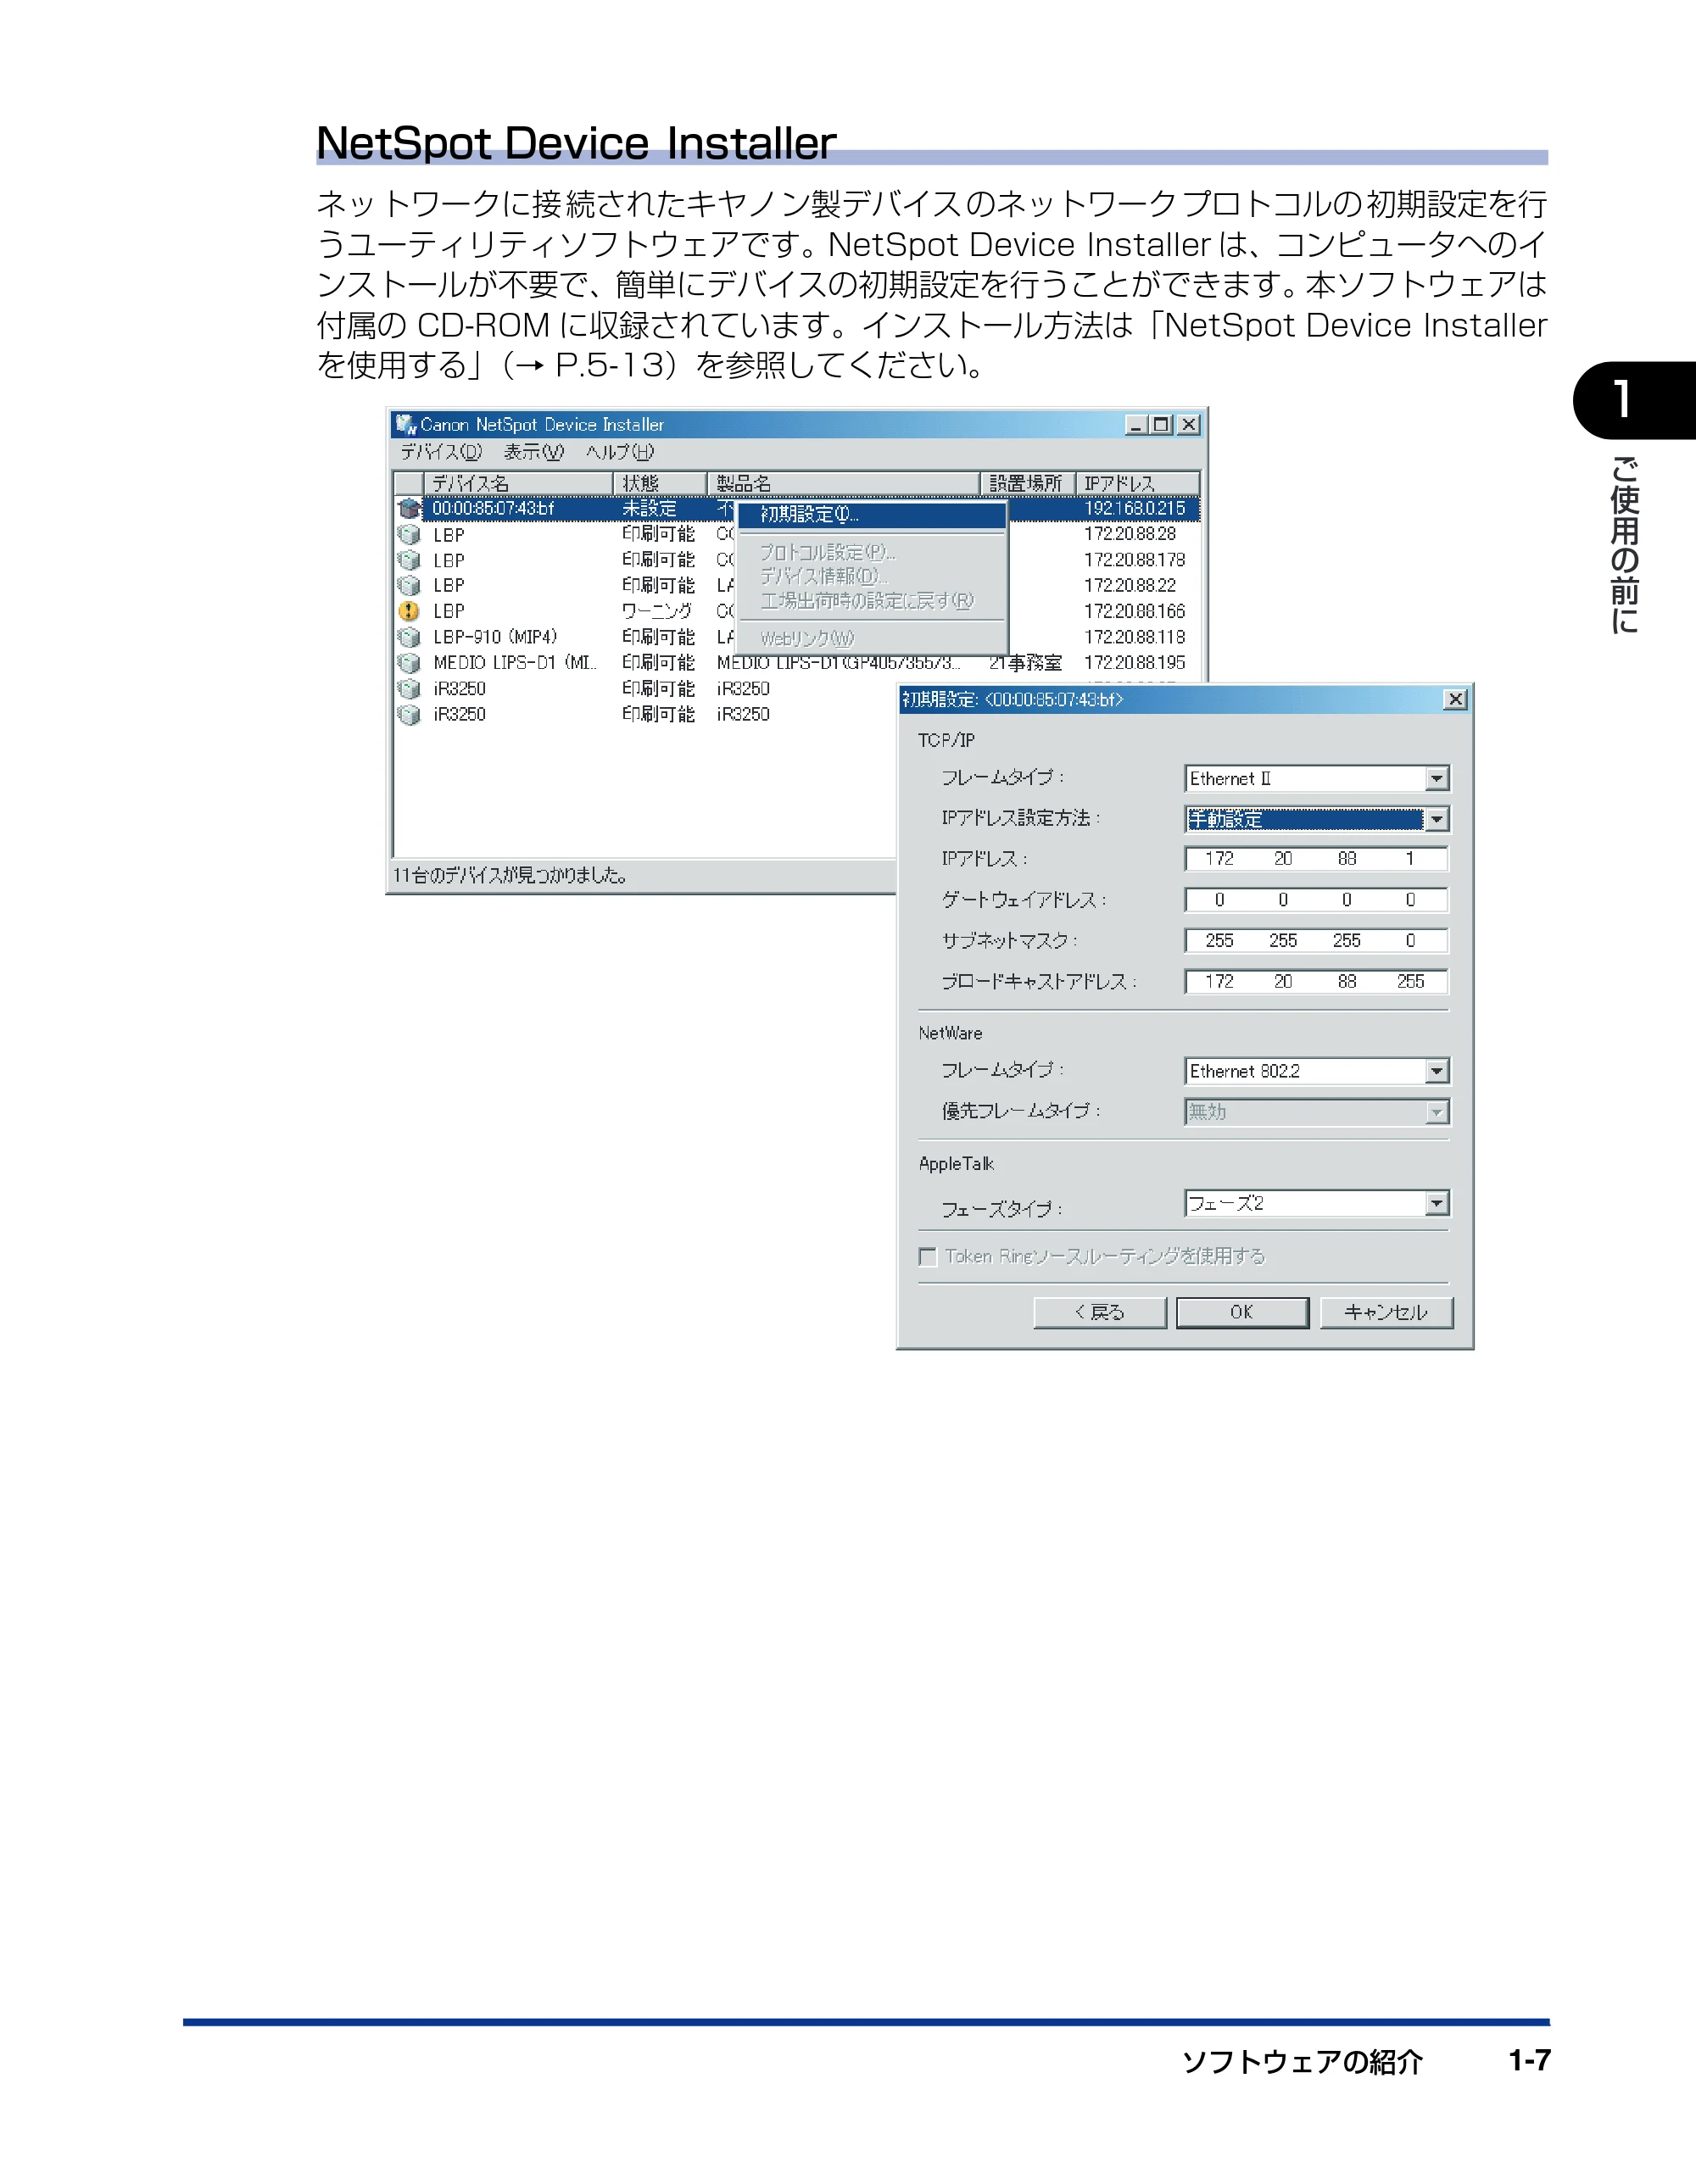The image size is (1696, 2184).
Task: Click OK in 初期設定 dialog
Action: [1242, 1313]
